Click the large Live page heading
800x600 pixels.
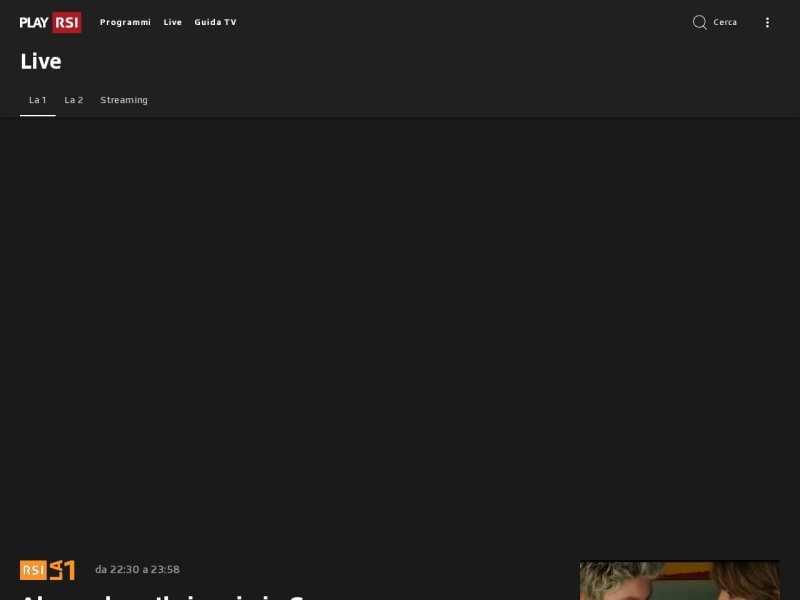41,62
